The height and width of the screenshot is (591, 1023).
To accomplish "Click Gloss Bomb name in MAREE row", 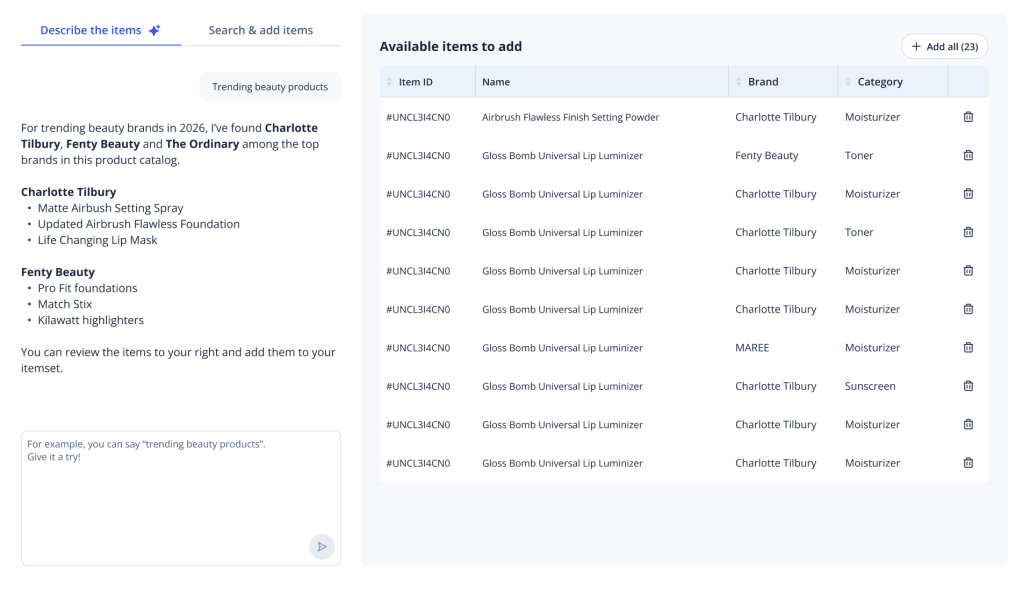I will [x=562, y=348].
